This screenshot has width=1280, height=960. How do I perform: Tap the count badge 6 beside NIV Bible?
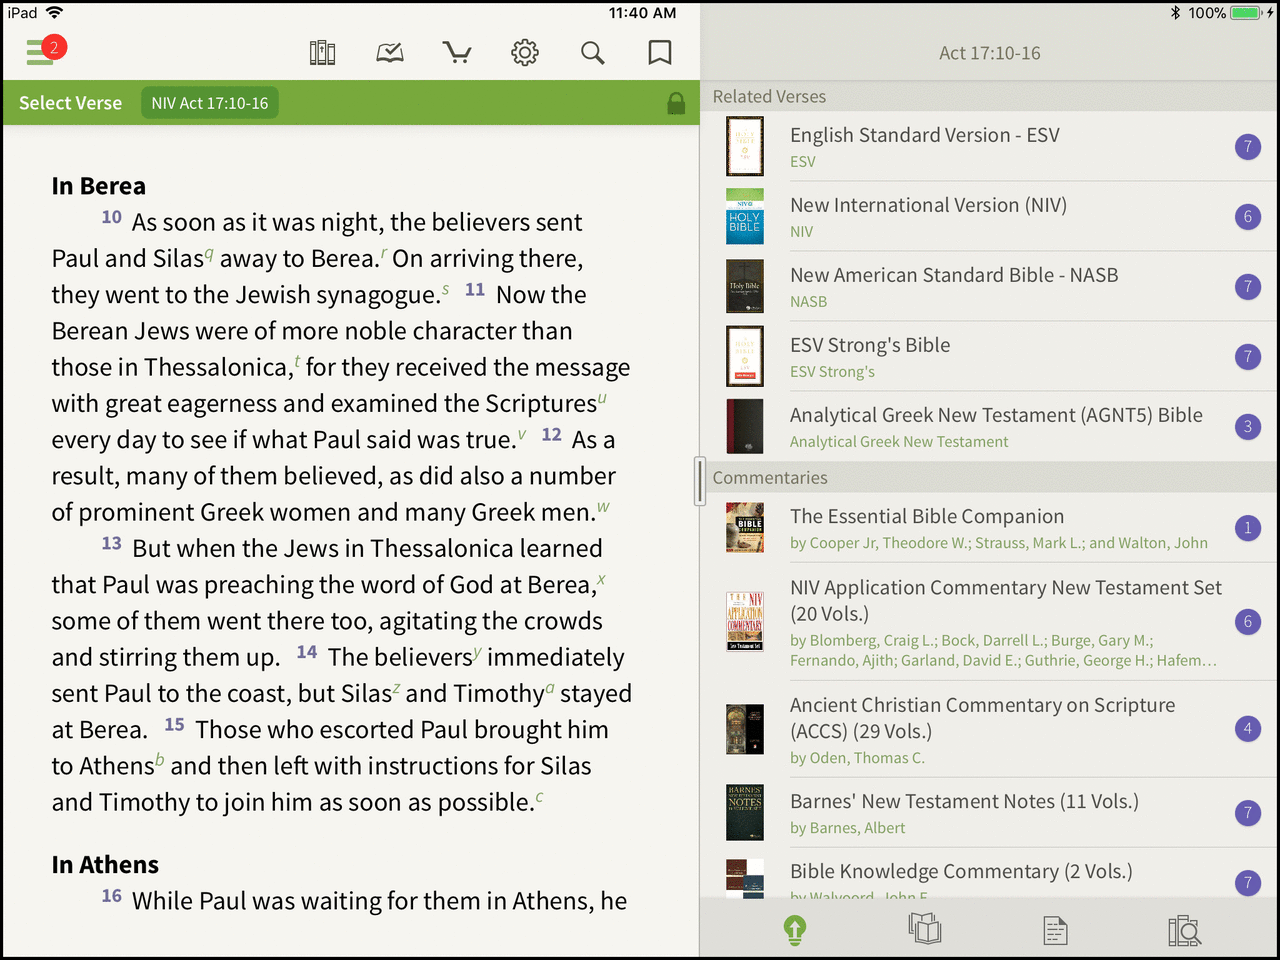[x=1247, y=217]
